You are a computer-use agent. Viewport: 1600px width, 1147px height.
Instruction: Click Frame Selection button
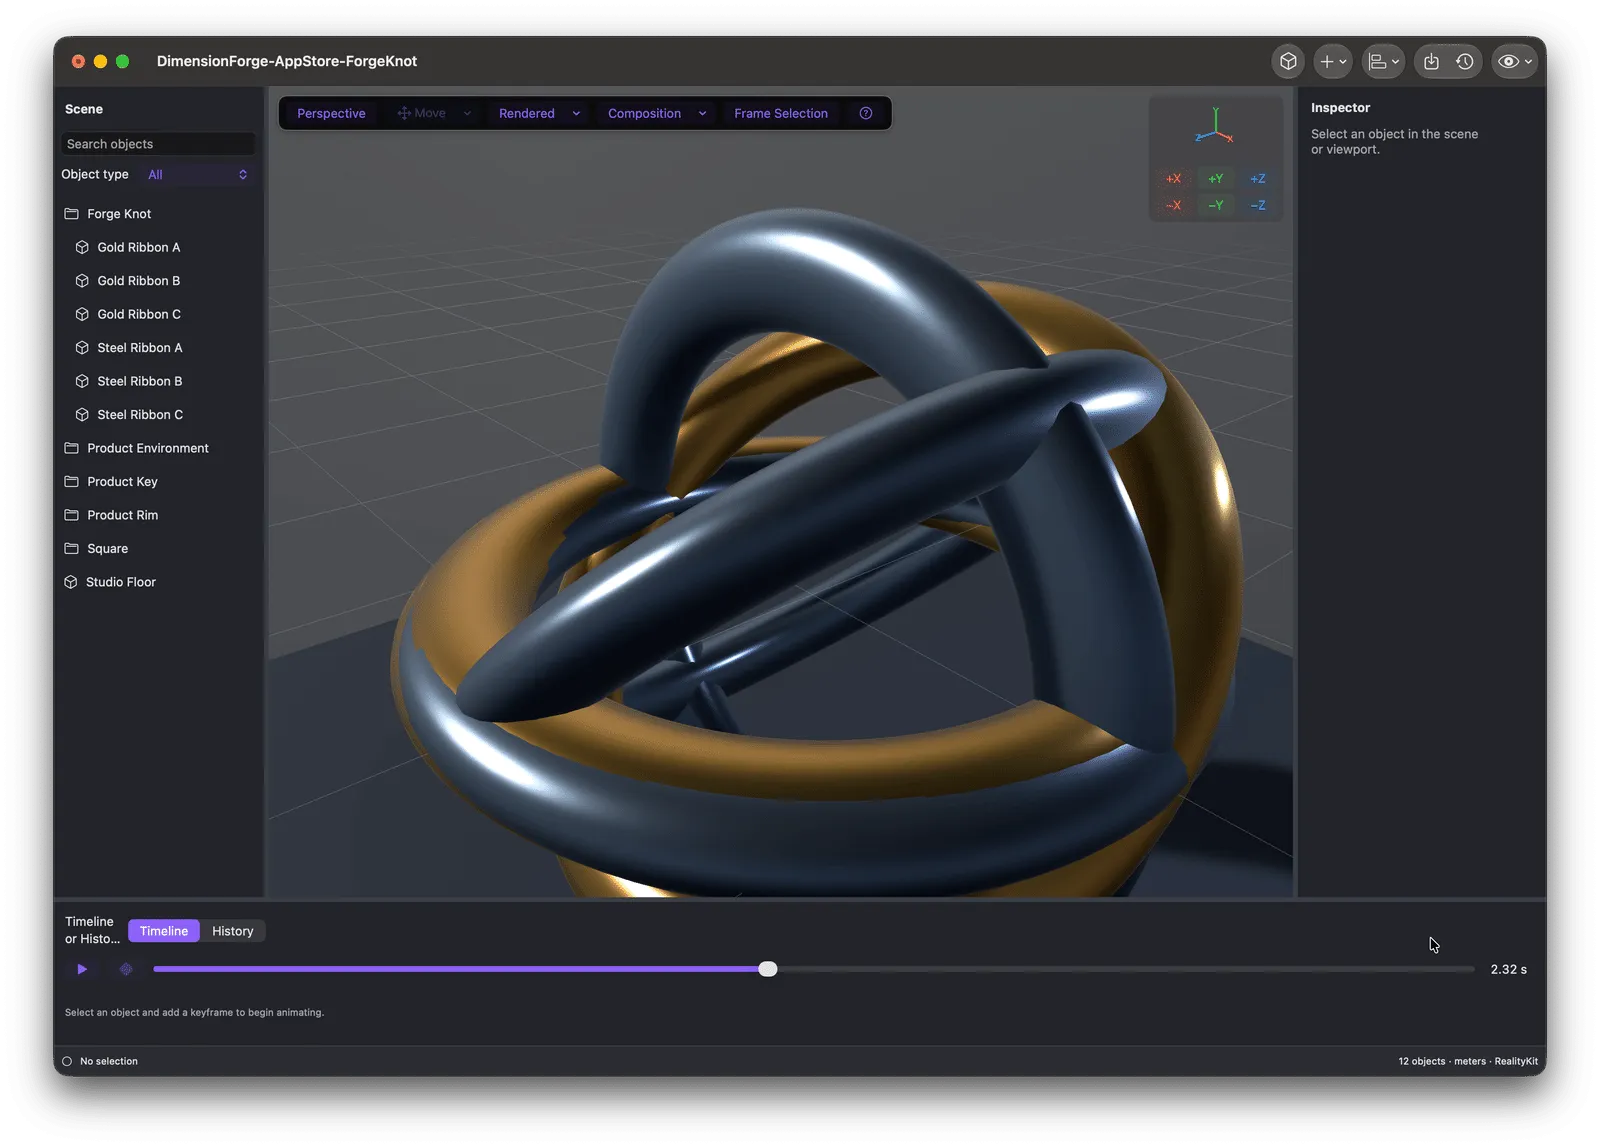[x=781, y=113]
